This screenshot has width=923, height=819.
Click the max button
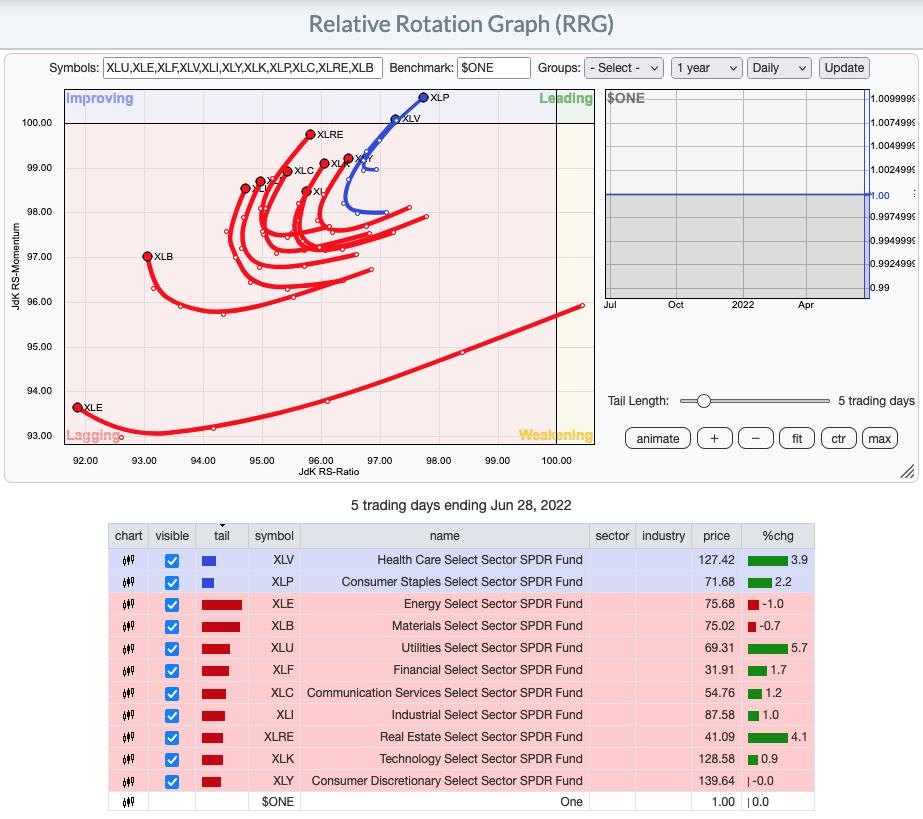point(879,439)
